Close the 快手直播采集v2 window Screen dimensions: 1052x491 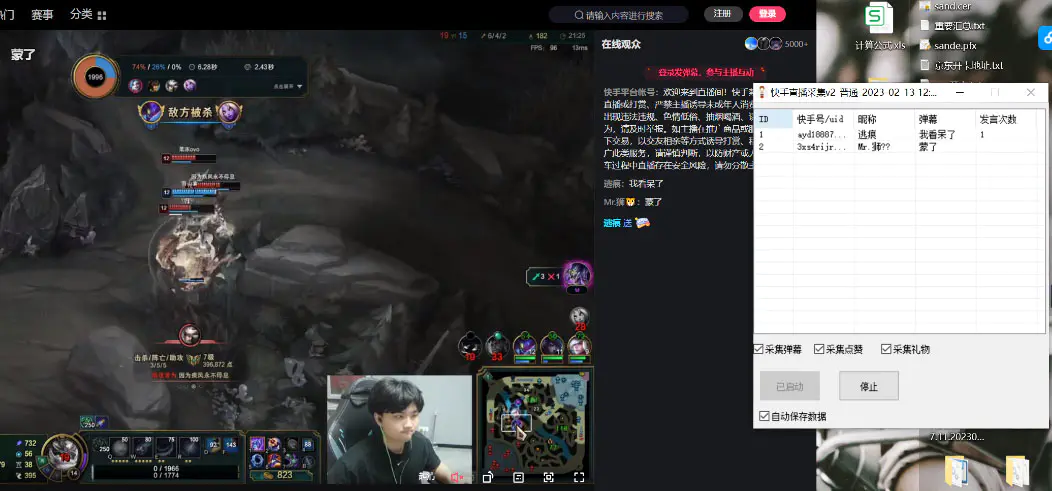click(1031, 92)
